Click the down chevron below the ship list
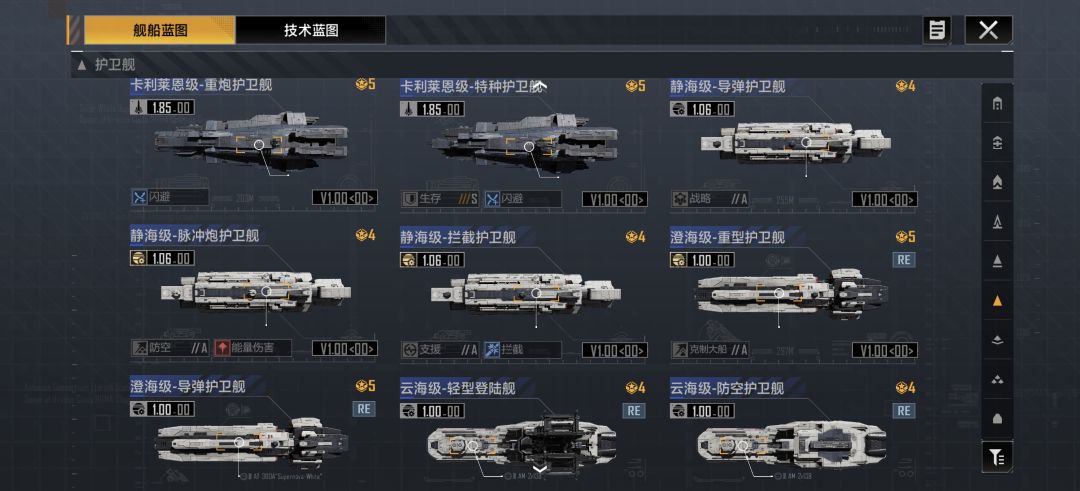Image resolution: width=1080 pixels, height=491 pixels. coord(541,470)
